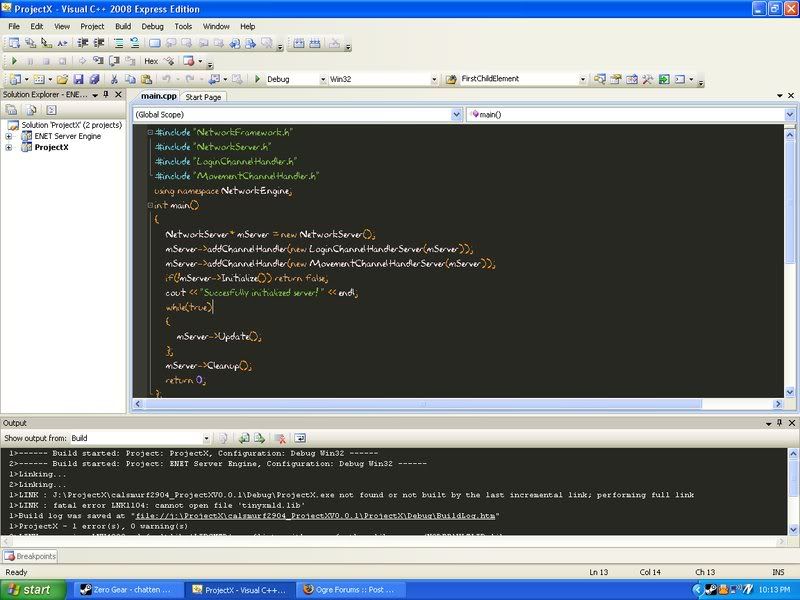
Task: Open the Debug menu
Action: (152, 27)
